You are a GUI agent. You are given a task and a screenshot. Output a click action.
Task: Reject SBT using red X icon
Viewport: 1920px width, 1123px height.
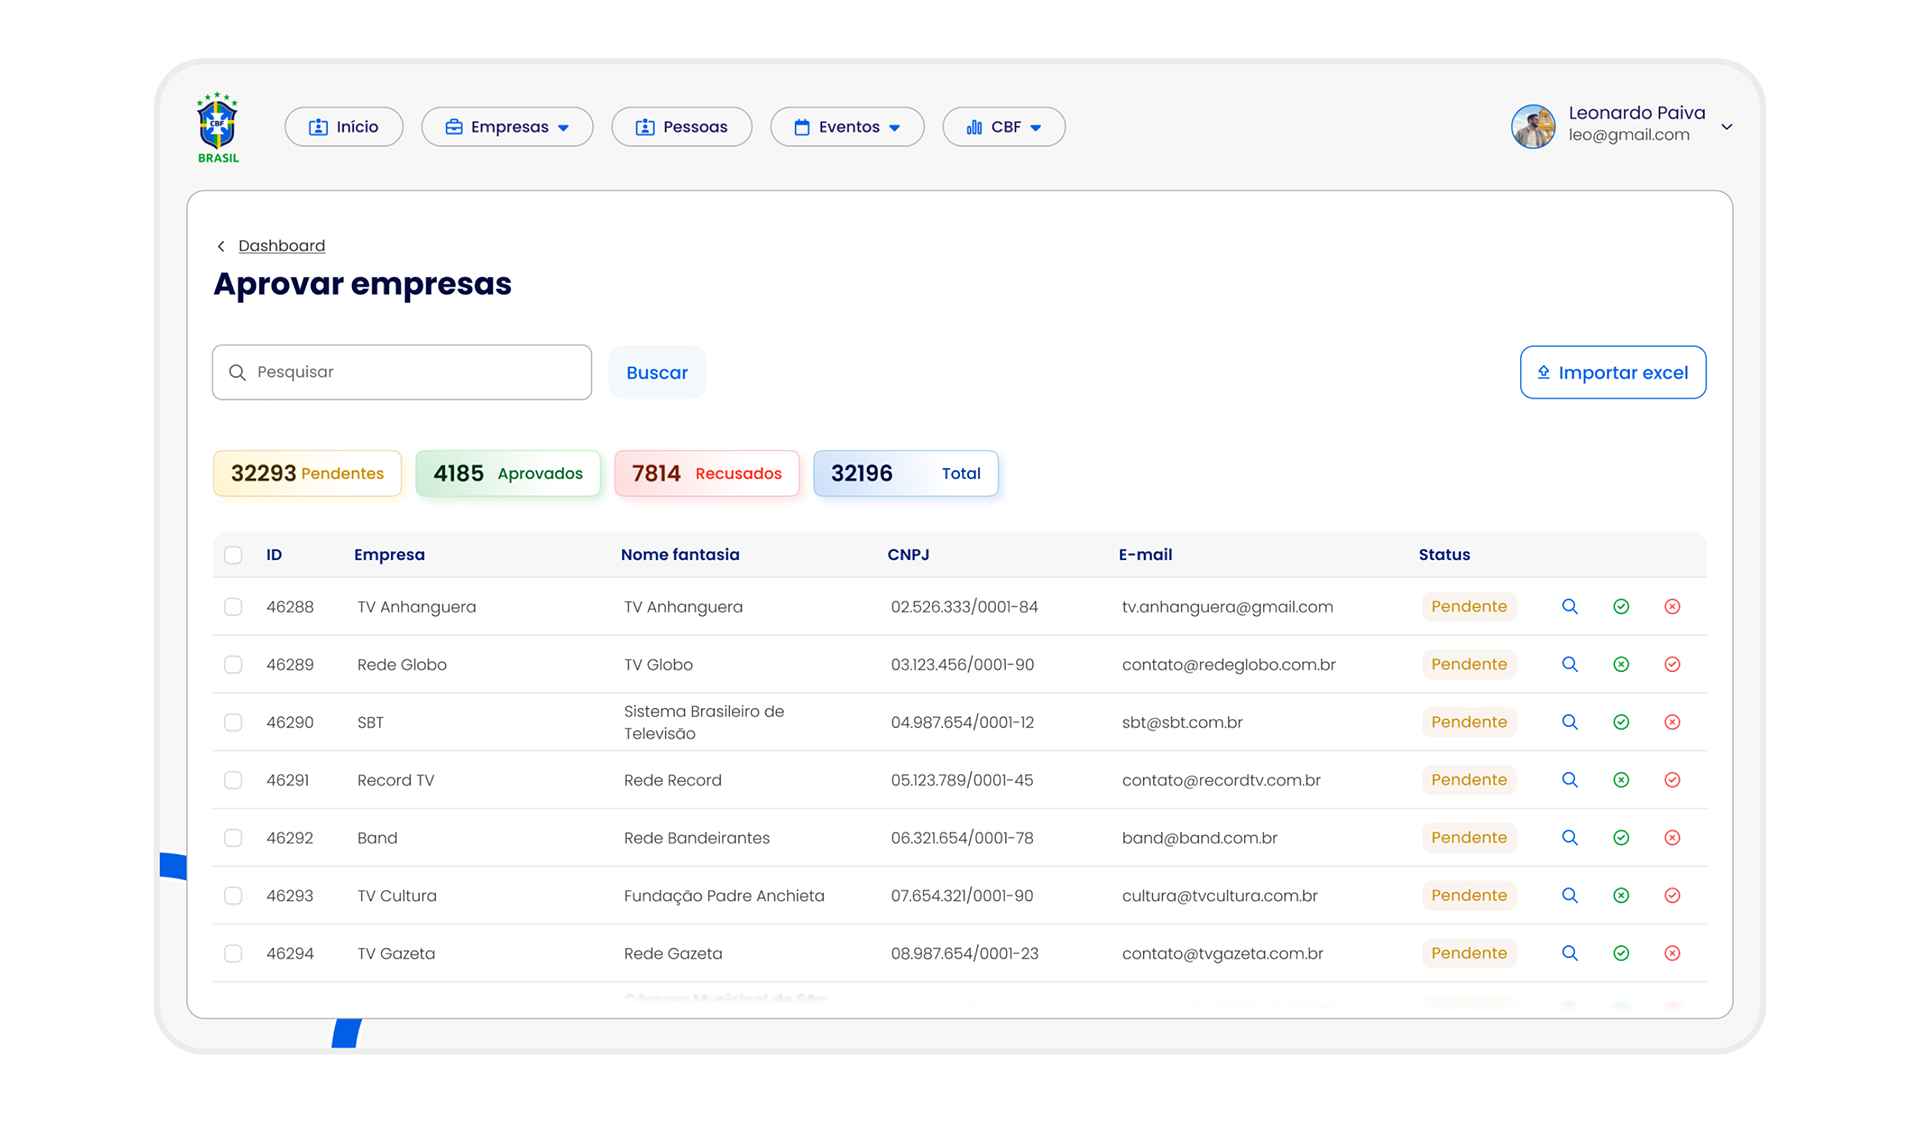pyautogui.click(x=1672, y=722)
